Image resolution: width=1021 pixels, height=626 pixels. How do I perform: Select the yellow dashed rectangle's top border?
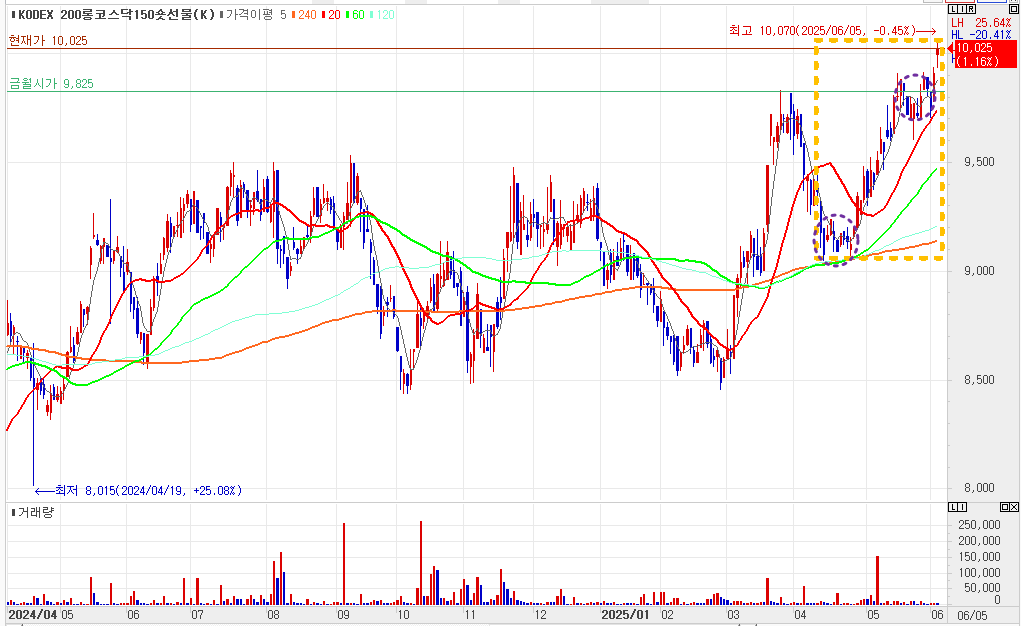coord(878,41)
